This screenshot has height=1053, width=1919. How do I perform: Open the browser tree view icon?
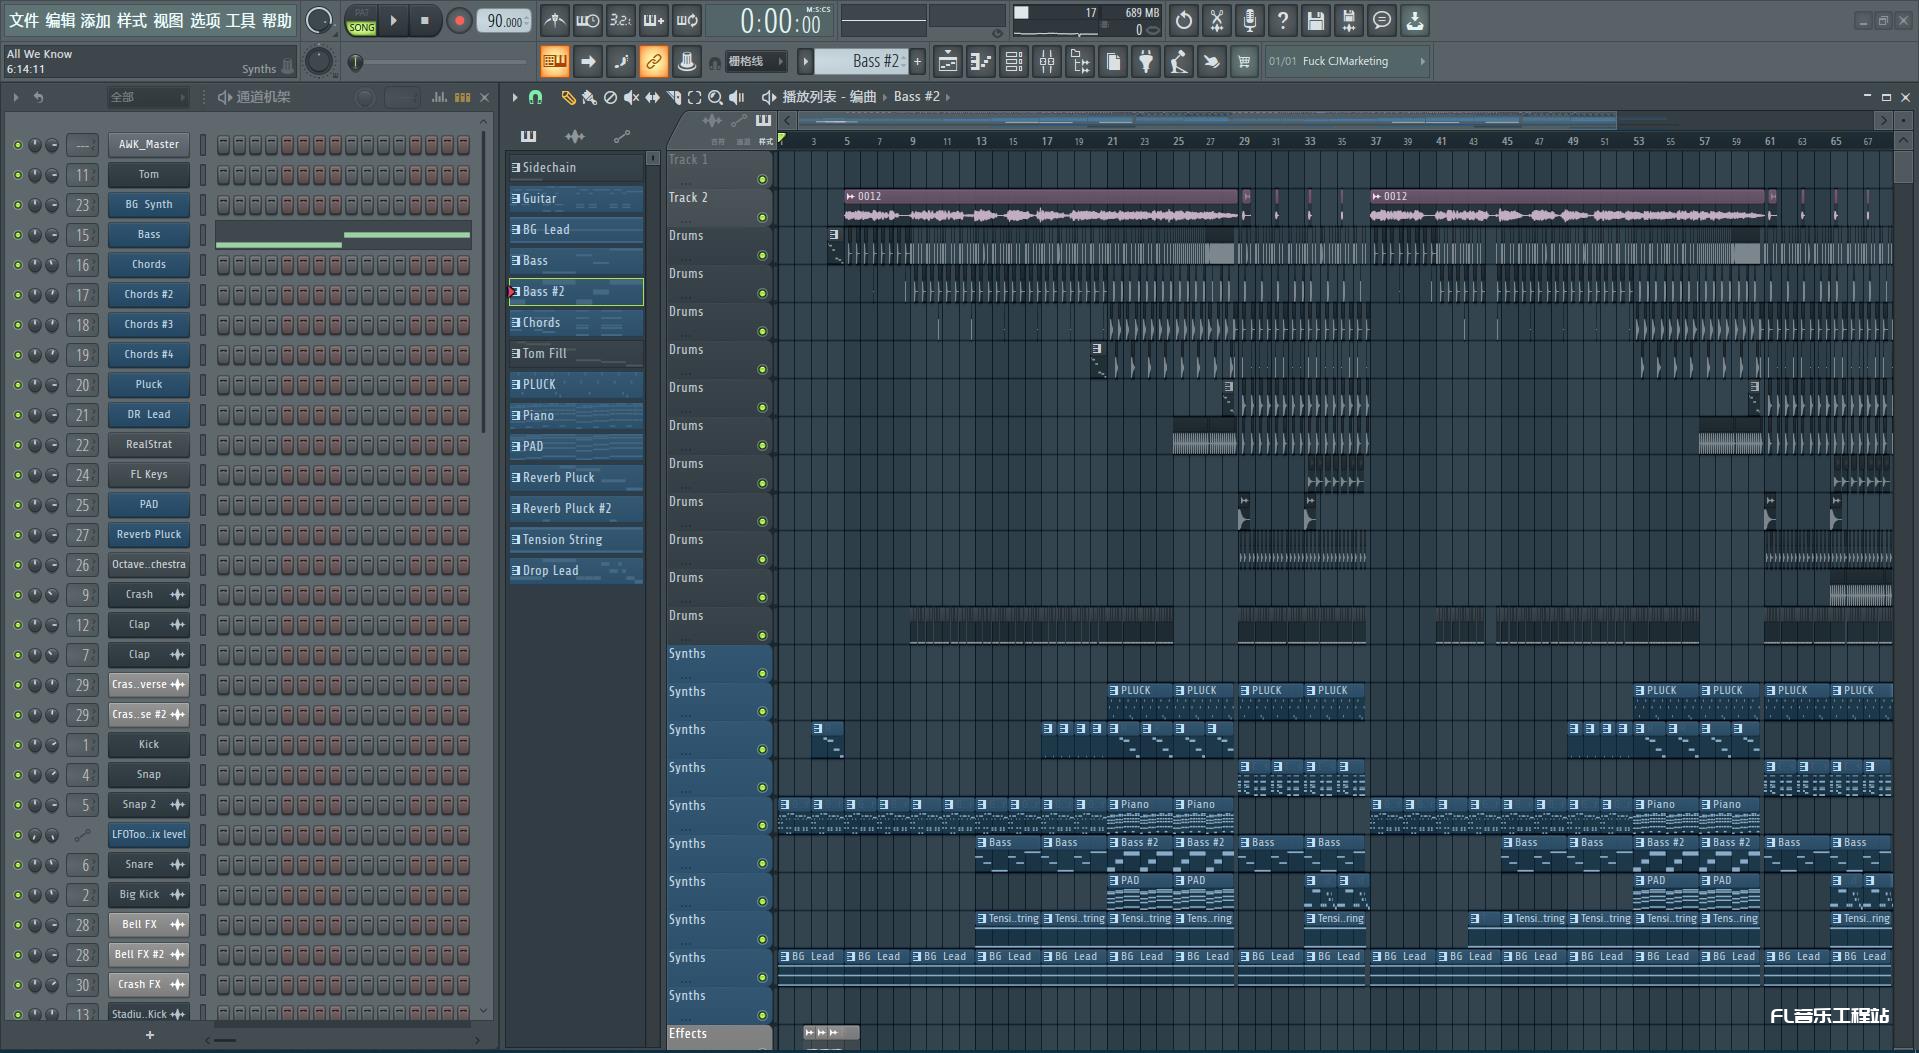coord(1080,62)
